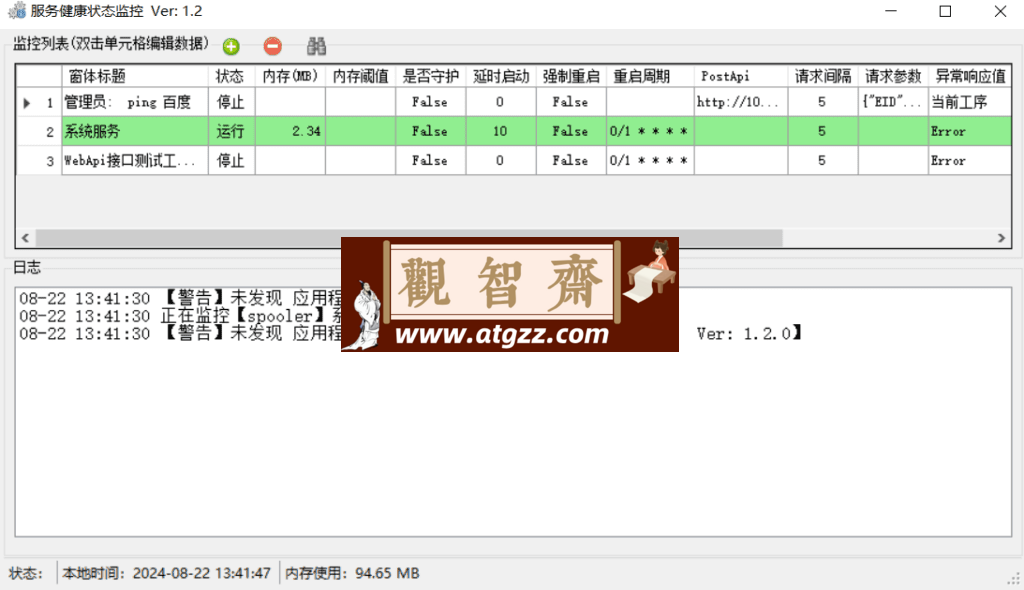Click the spooler log line in 日志
This screenshot has width=1024, height=590.
(180, 316)
